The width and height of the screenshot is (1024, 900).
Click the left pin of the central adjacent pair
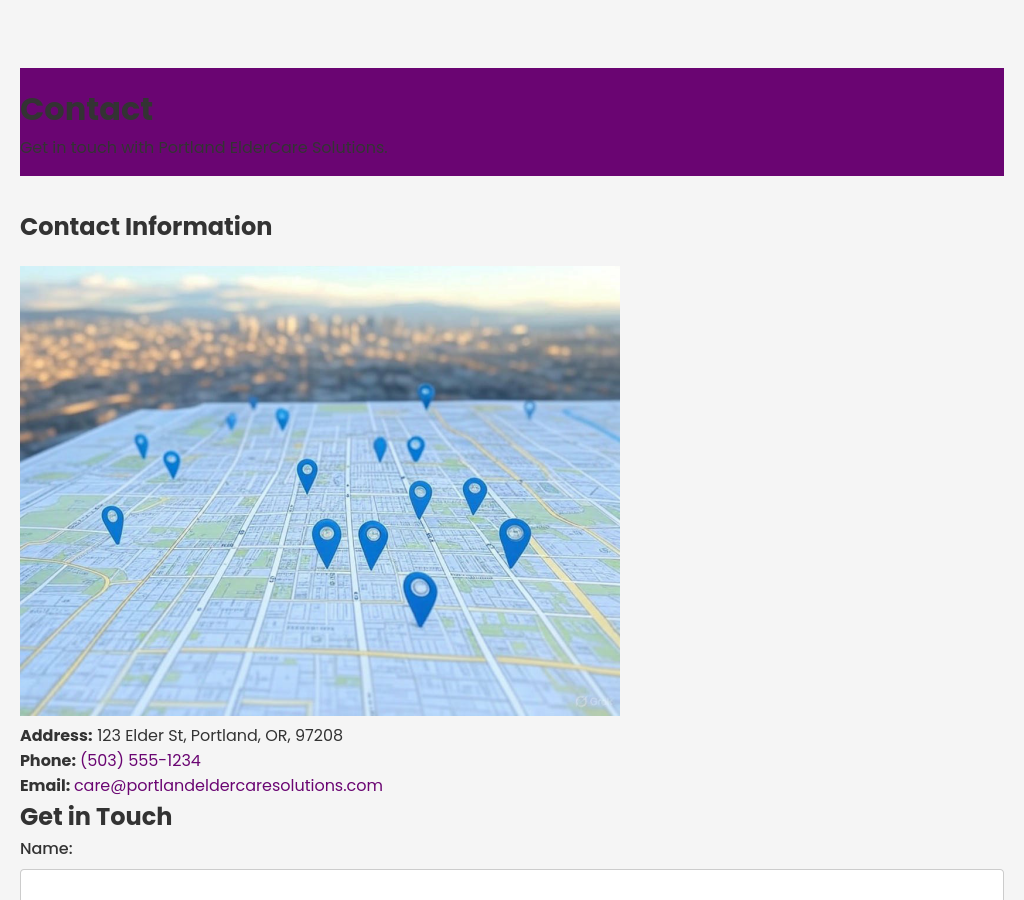pos(326,542)
